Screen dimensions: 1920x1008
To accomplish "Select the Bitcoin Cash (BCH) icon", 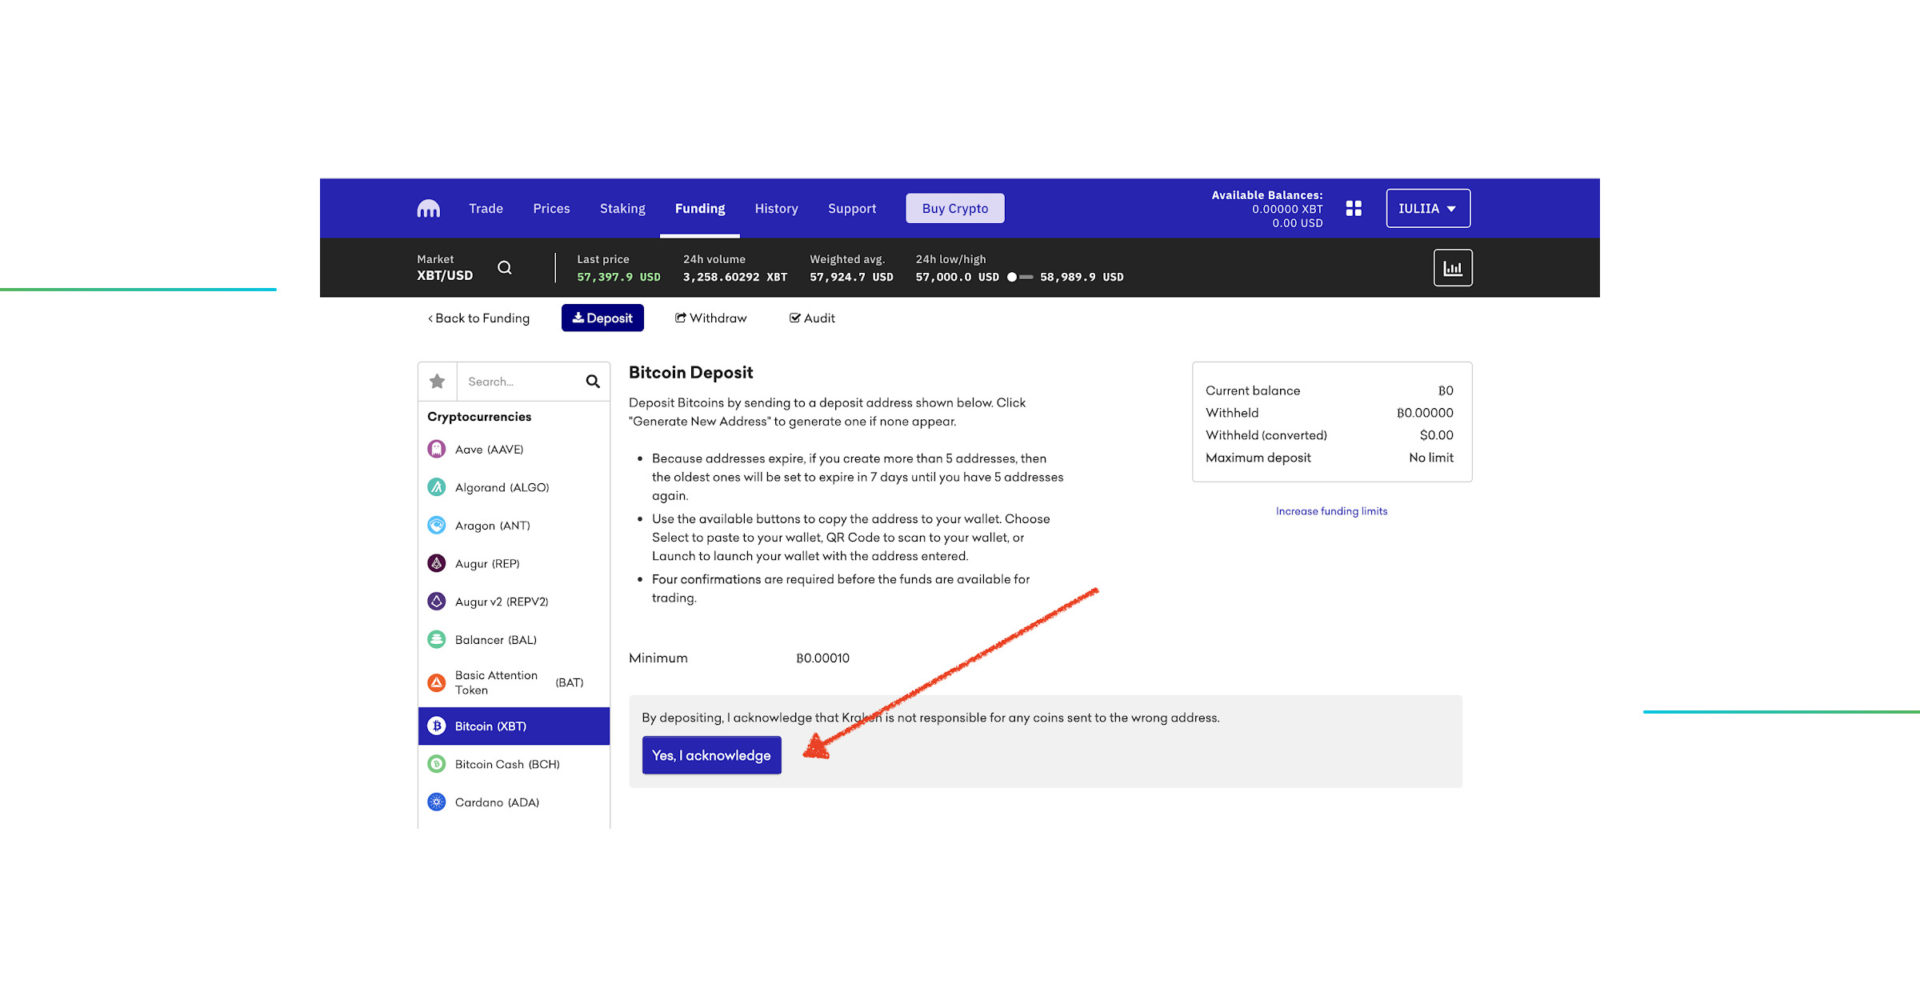I will (x=437, y=763).
